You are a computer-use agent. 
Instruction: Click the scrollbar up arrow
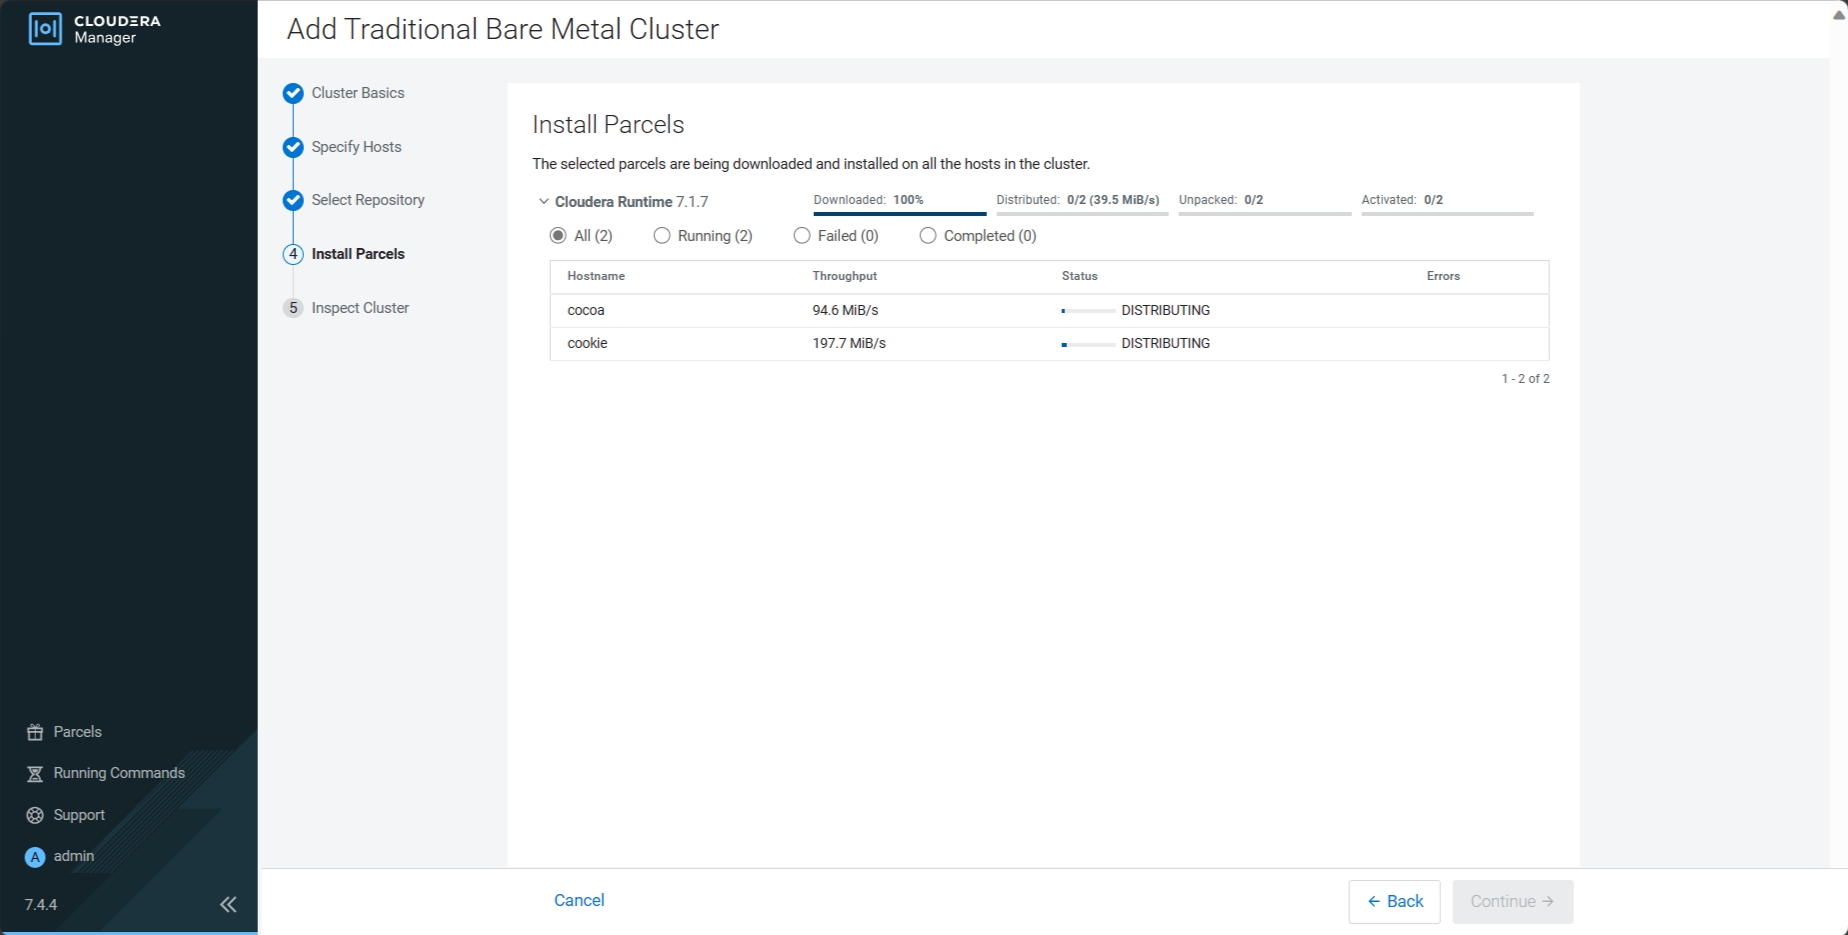coord(1839,14)
